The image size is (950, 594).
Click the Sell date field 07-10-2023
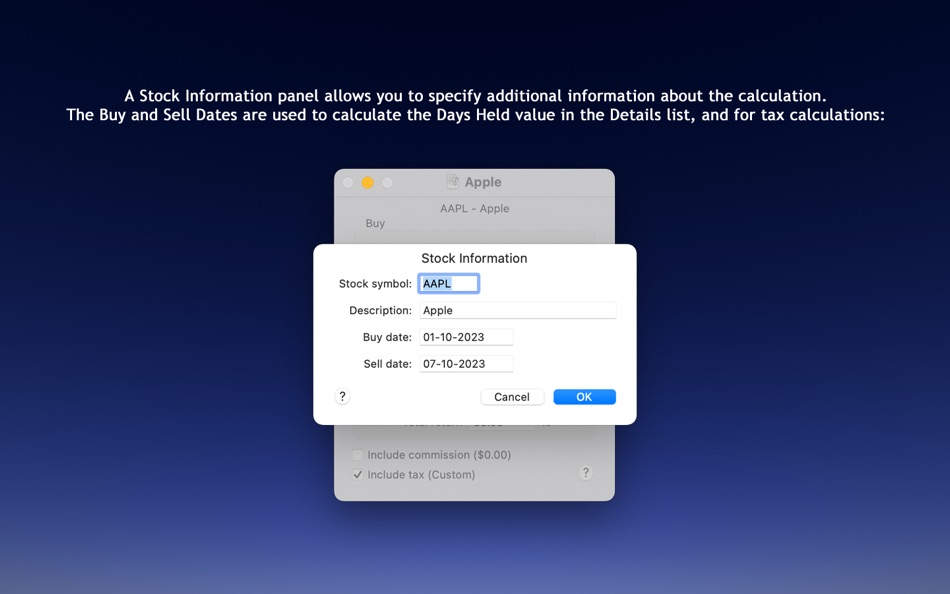pos(466,364)
